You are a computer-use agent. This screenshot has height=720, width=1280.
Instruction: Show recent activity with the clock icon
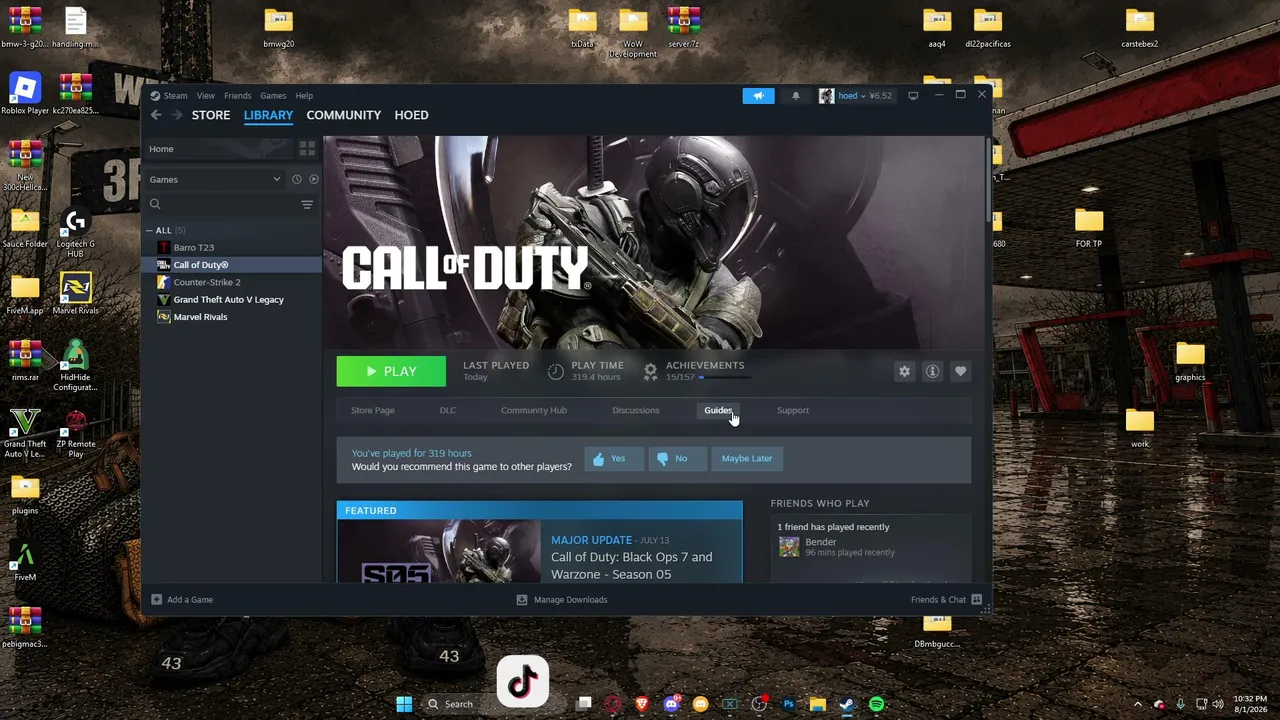click(296, 180)
